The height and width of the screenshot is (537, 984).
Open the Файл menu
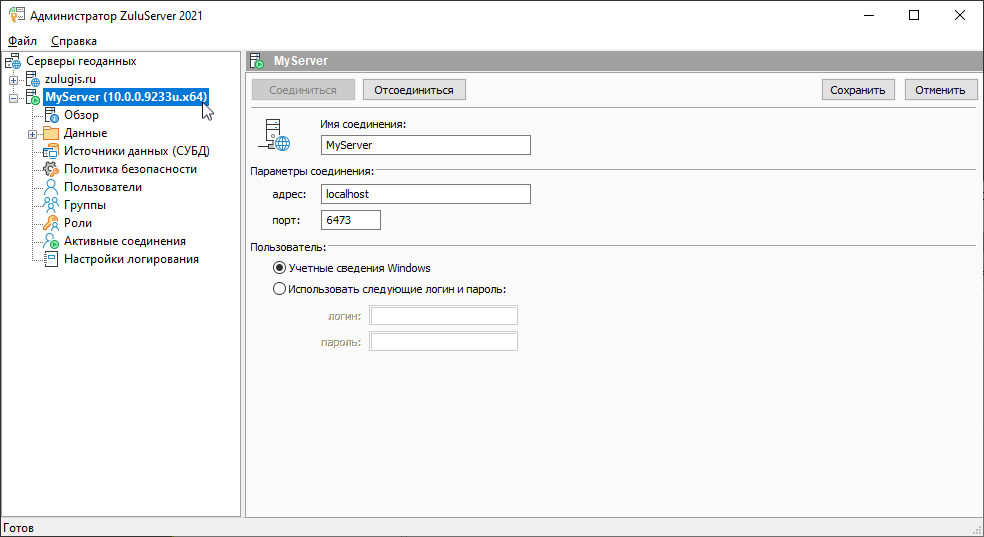22,41
